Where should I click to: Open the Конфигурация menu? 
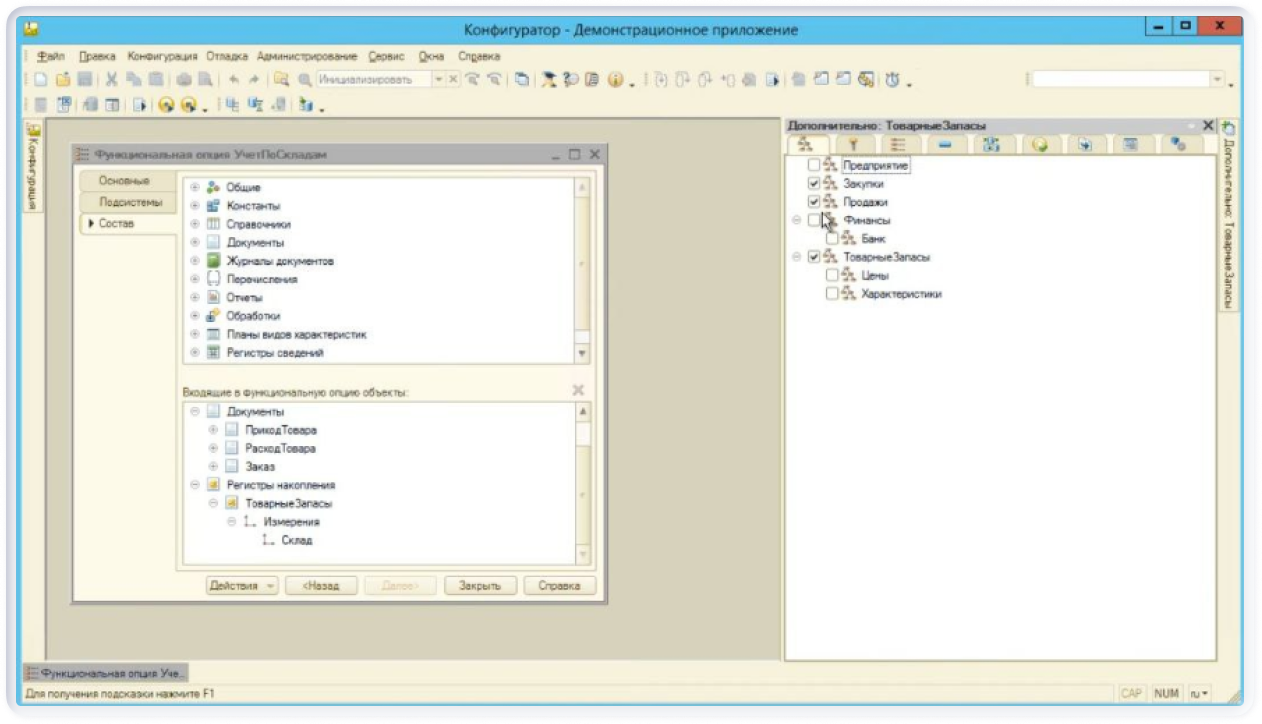click(162, 56)
